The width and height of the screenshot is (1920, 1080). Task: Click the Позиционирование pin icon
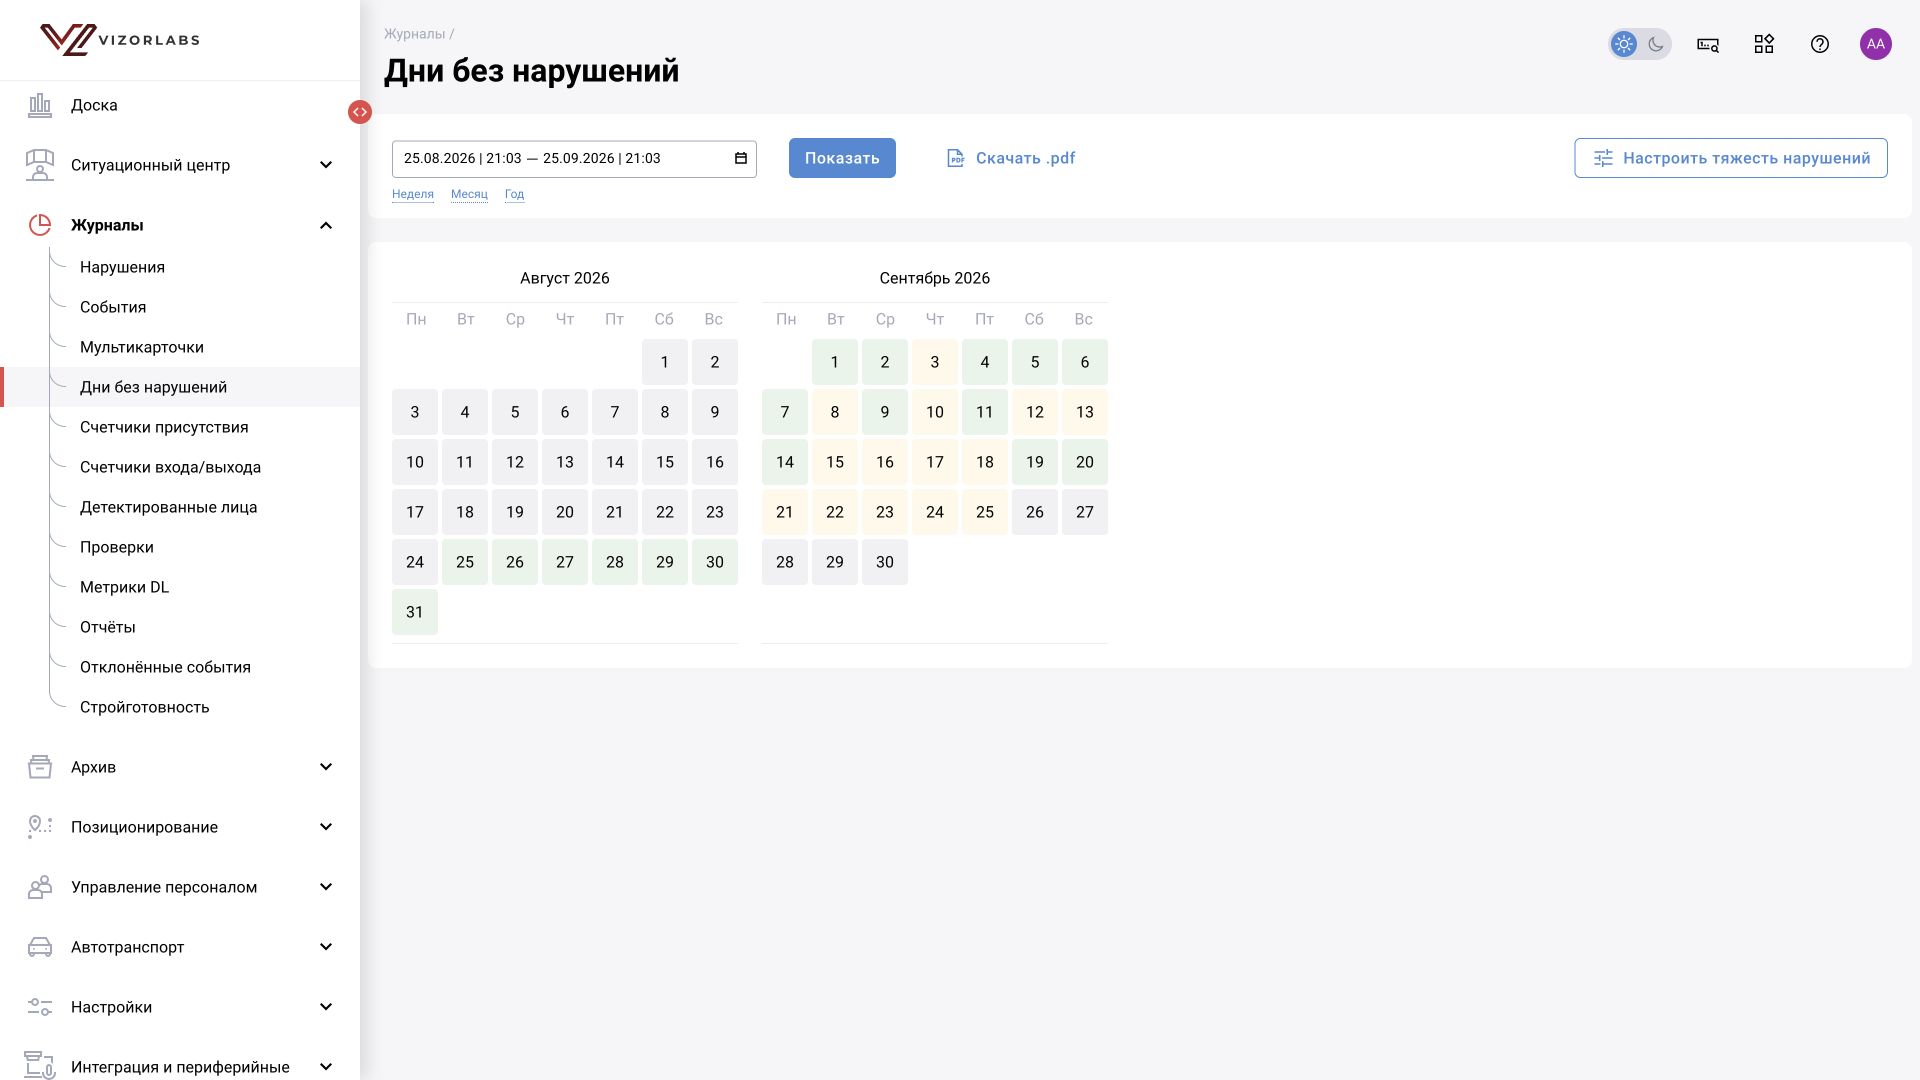coord(40,827)
